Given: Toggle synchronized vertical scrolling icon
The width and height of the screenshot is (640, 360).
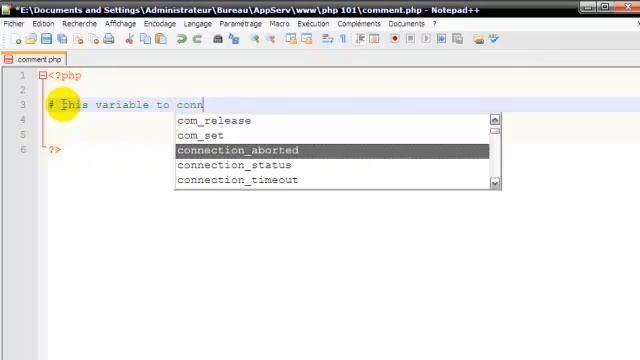Looking at the screenshot, I should (291, 39).
